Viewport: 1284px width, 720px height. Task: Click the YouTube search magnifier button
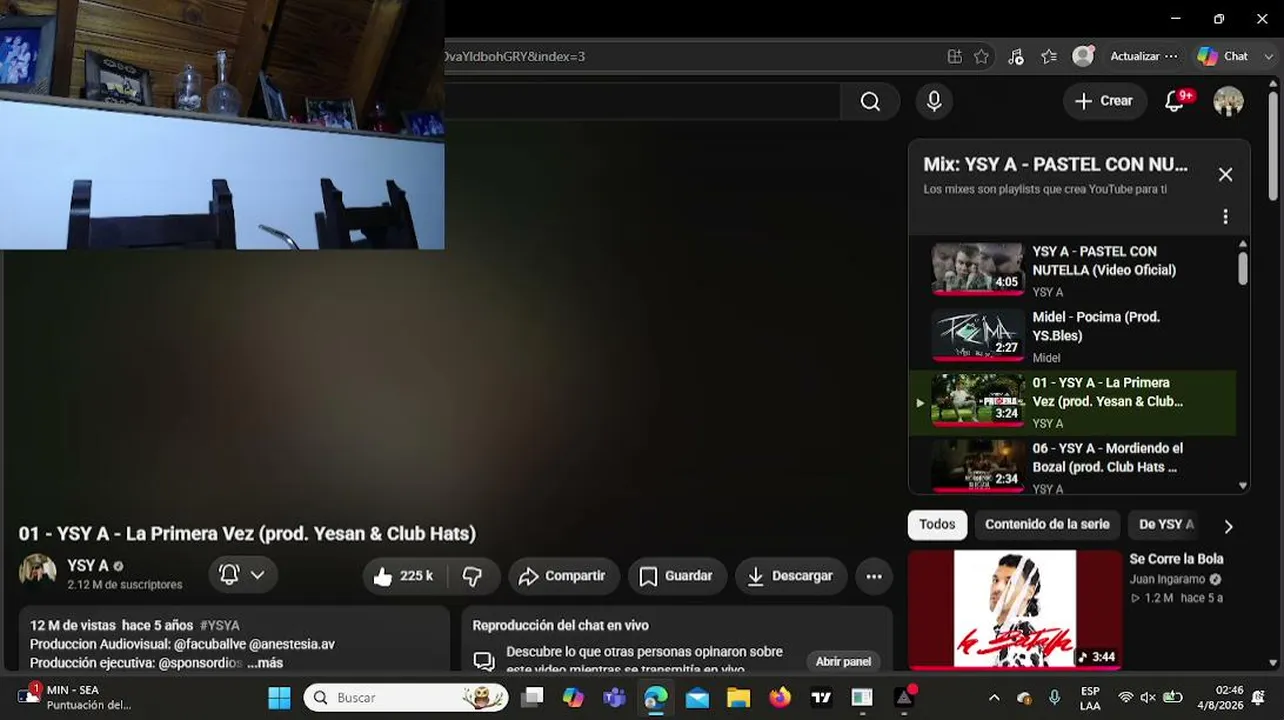tap(870, 101)
